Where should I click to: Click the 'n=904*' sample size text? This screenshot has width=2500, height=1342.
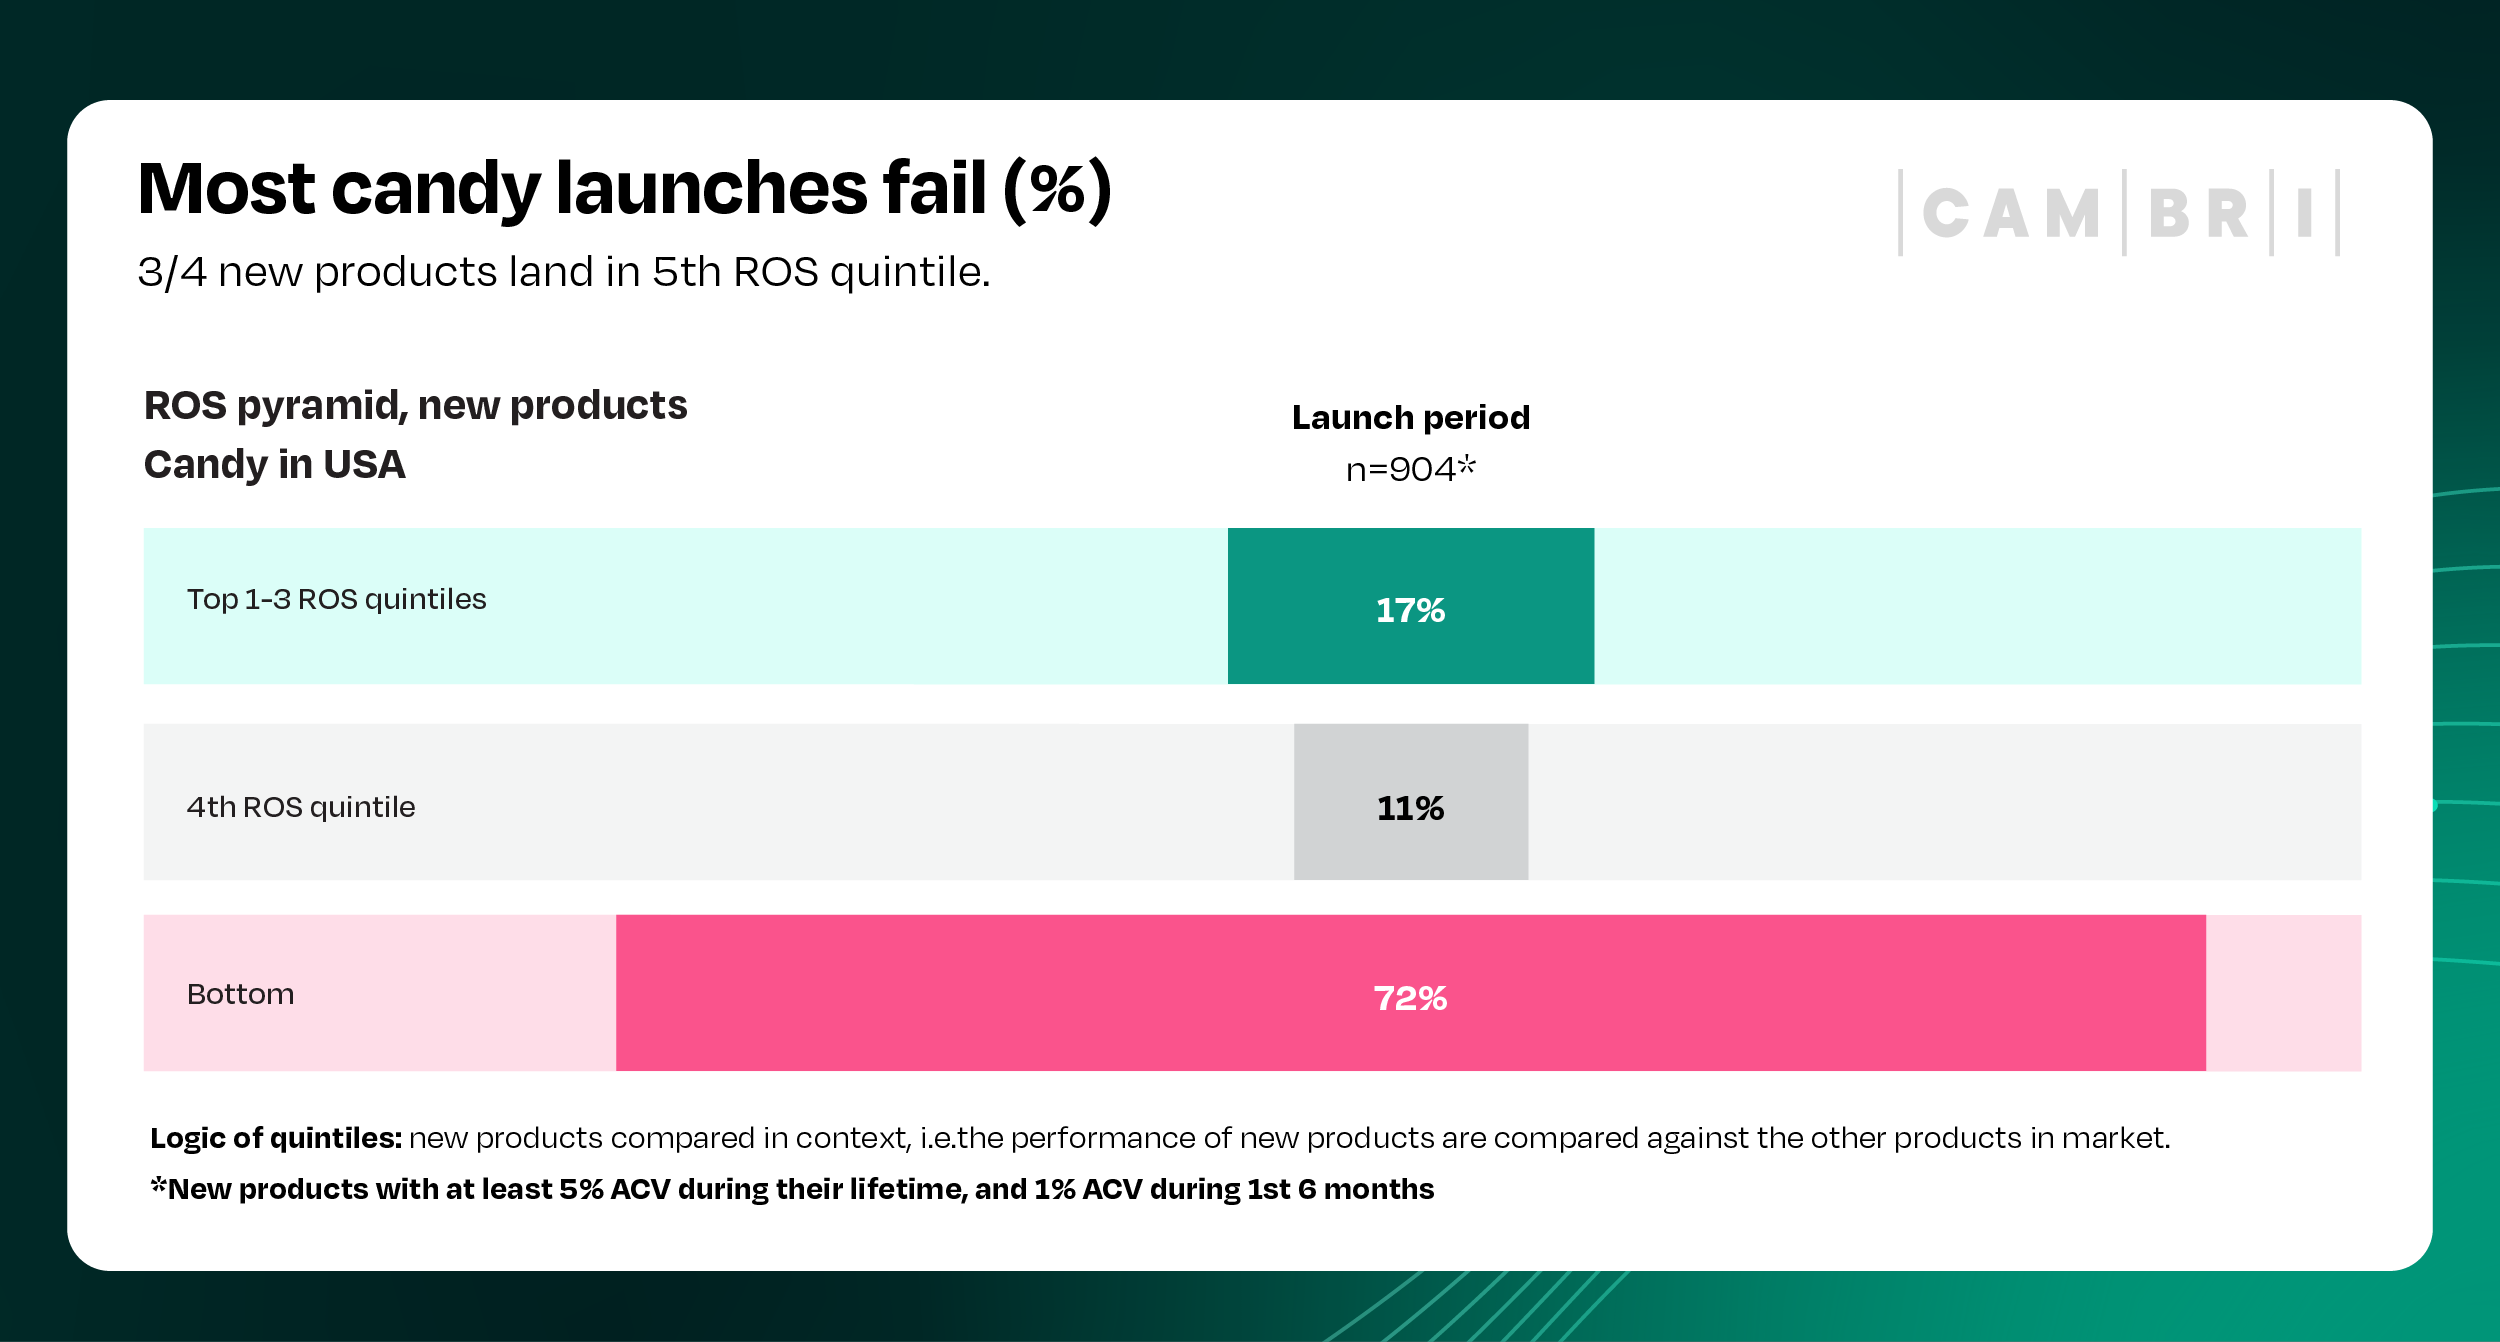(1410, 468)
